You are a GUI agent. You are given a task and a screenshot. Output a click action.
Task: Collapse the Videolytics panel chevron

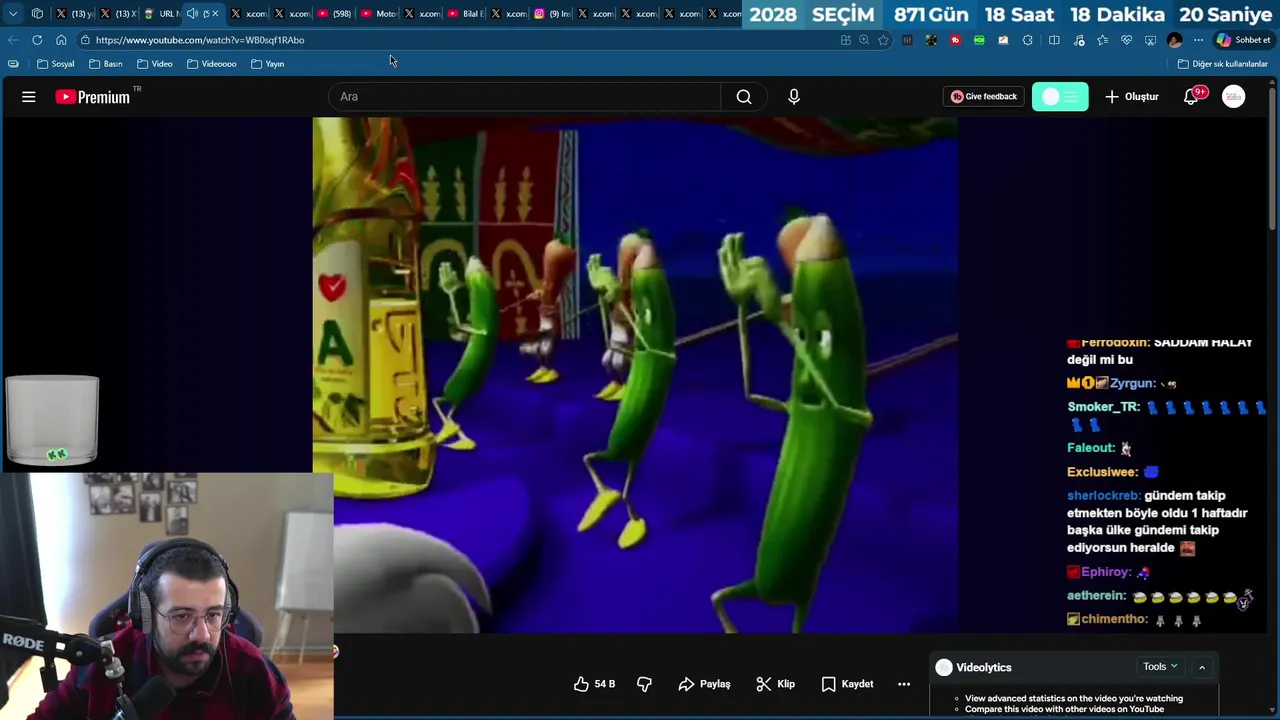tap(1202, 667)
